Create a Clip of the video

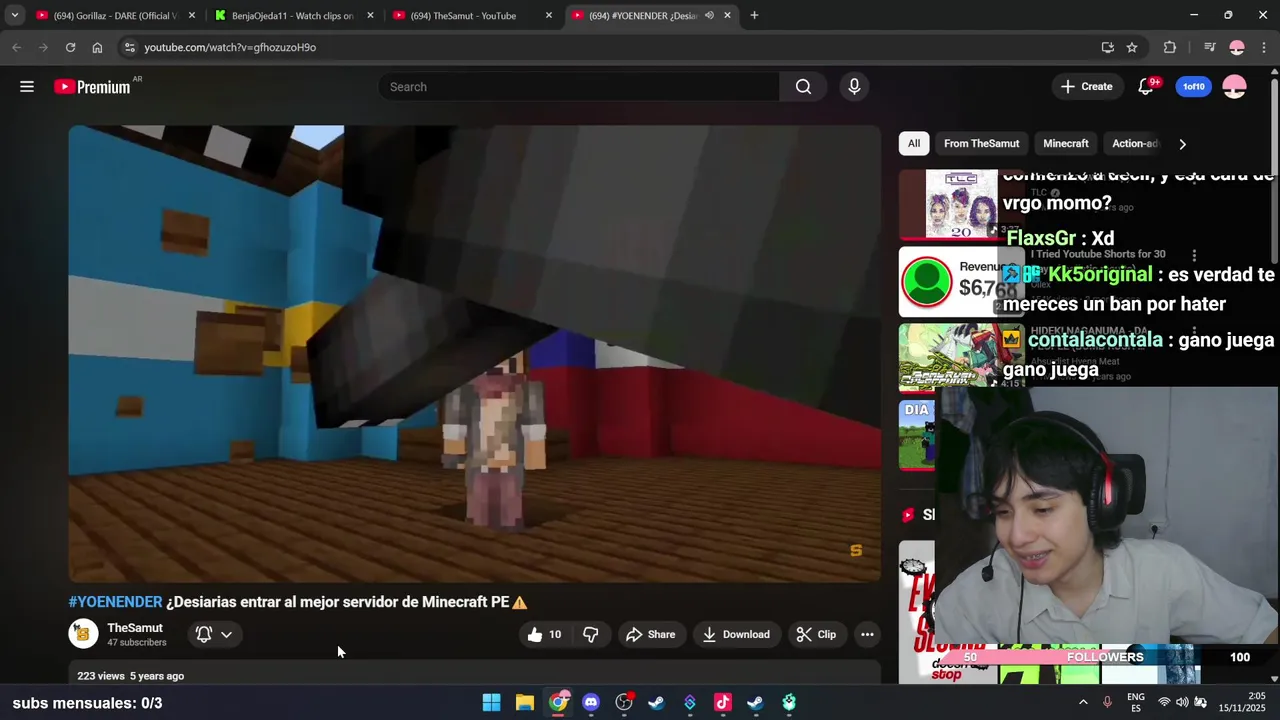tap(816, 634)
